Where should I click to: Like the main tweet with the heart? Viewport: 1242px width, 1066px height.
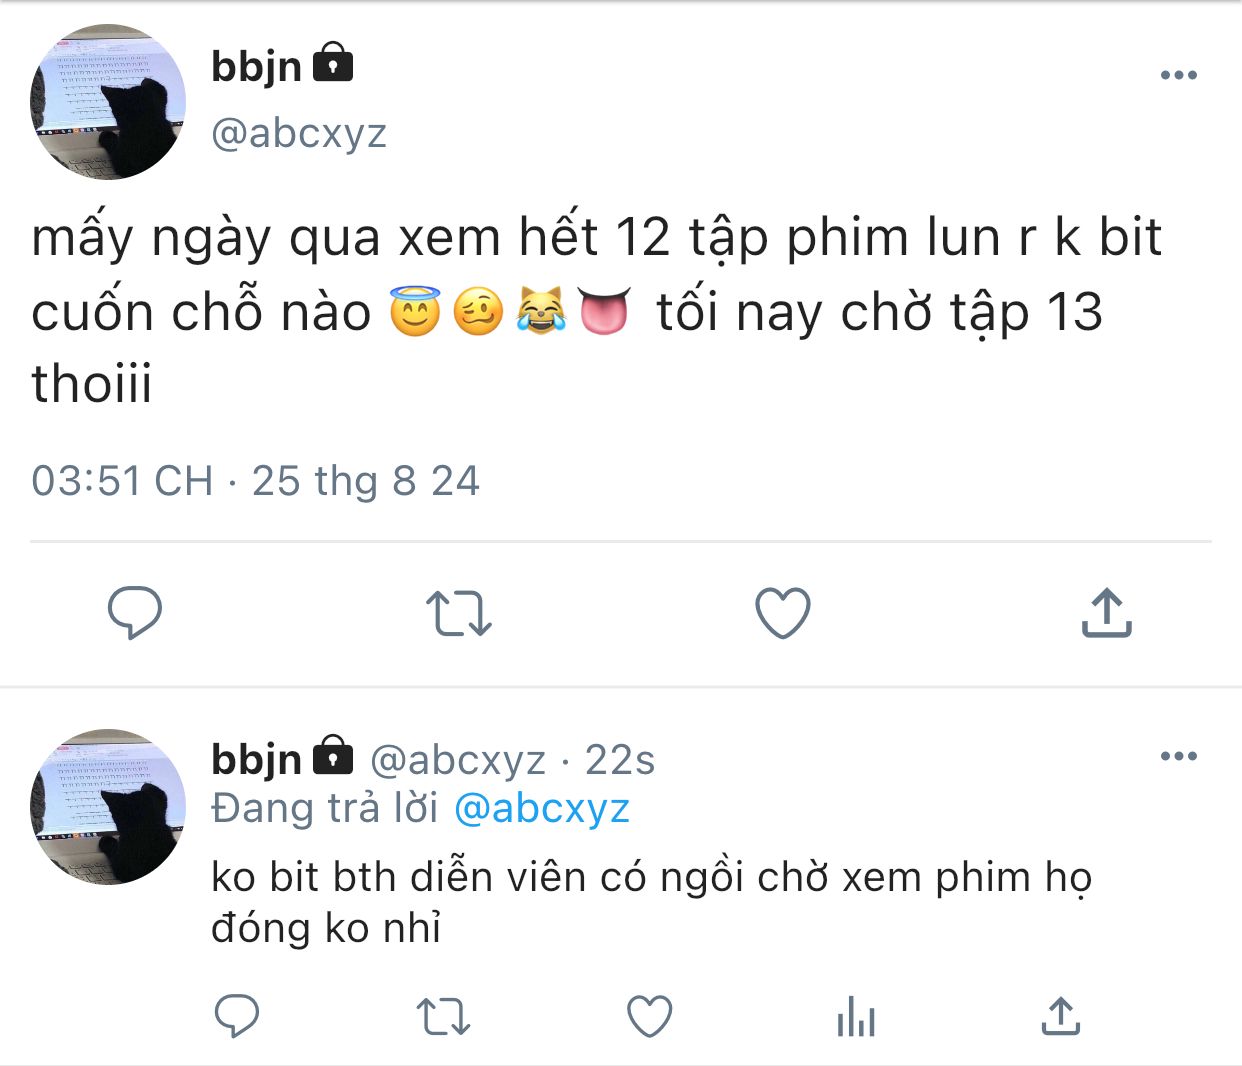pos(782,613)
